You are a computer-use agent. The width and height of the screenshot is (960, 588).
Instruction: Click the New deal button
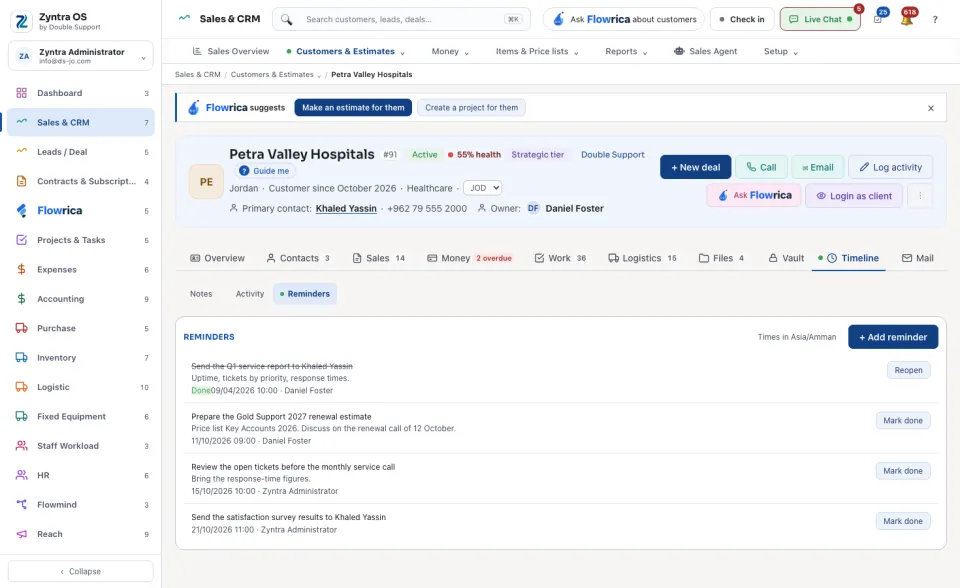pyautogui.click(x=696, y=167)
